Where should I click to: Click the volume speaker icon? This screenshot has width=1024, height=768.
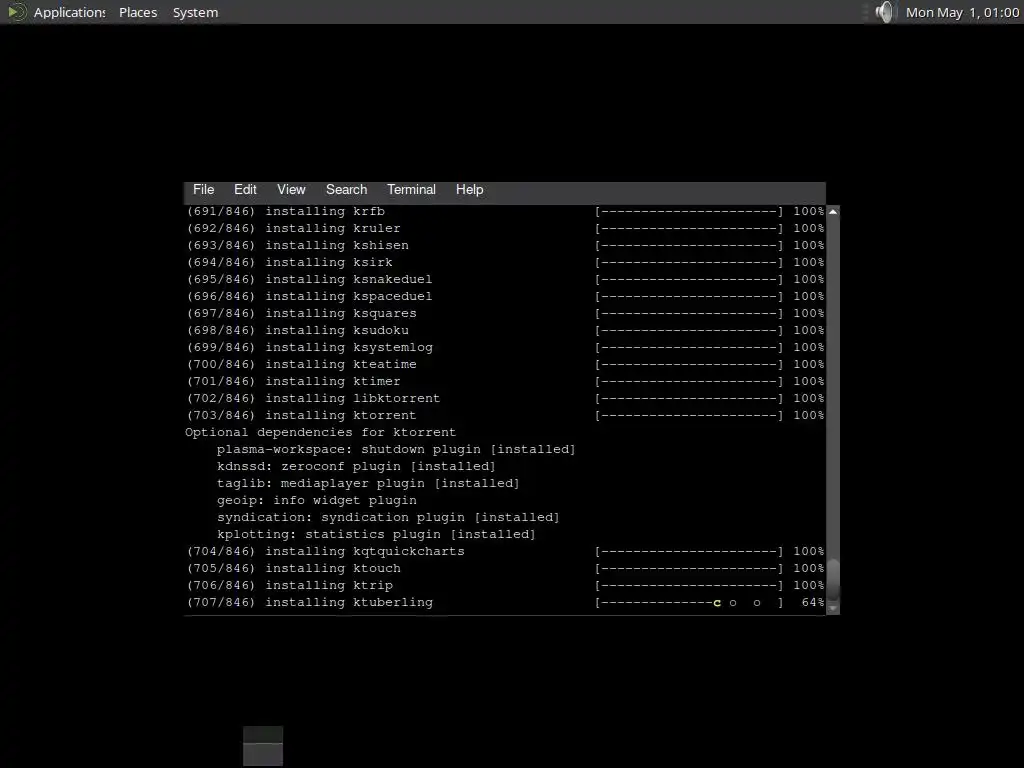point(885,12)
